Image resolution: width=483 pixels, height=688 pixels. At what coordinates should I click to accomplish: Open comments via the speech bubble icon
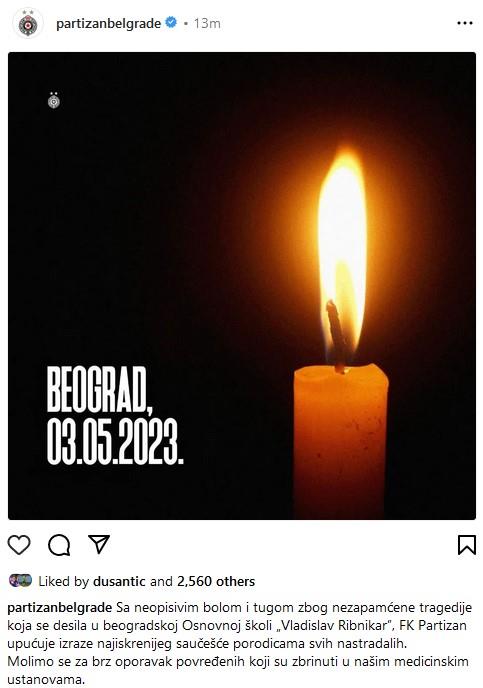pos(59,545)
